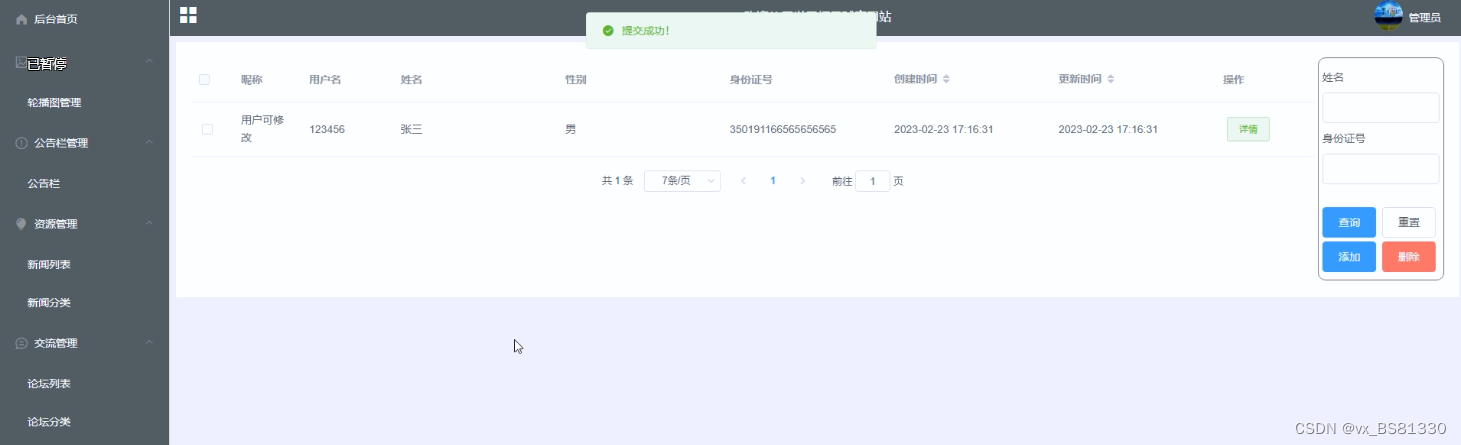Collapse the 公告栏管理 menu chevron
1461x445 pixels.
pos(149,143)
